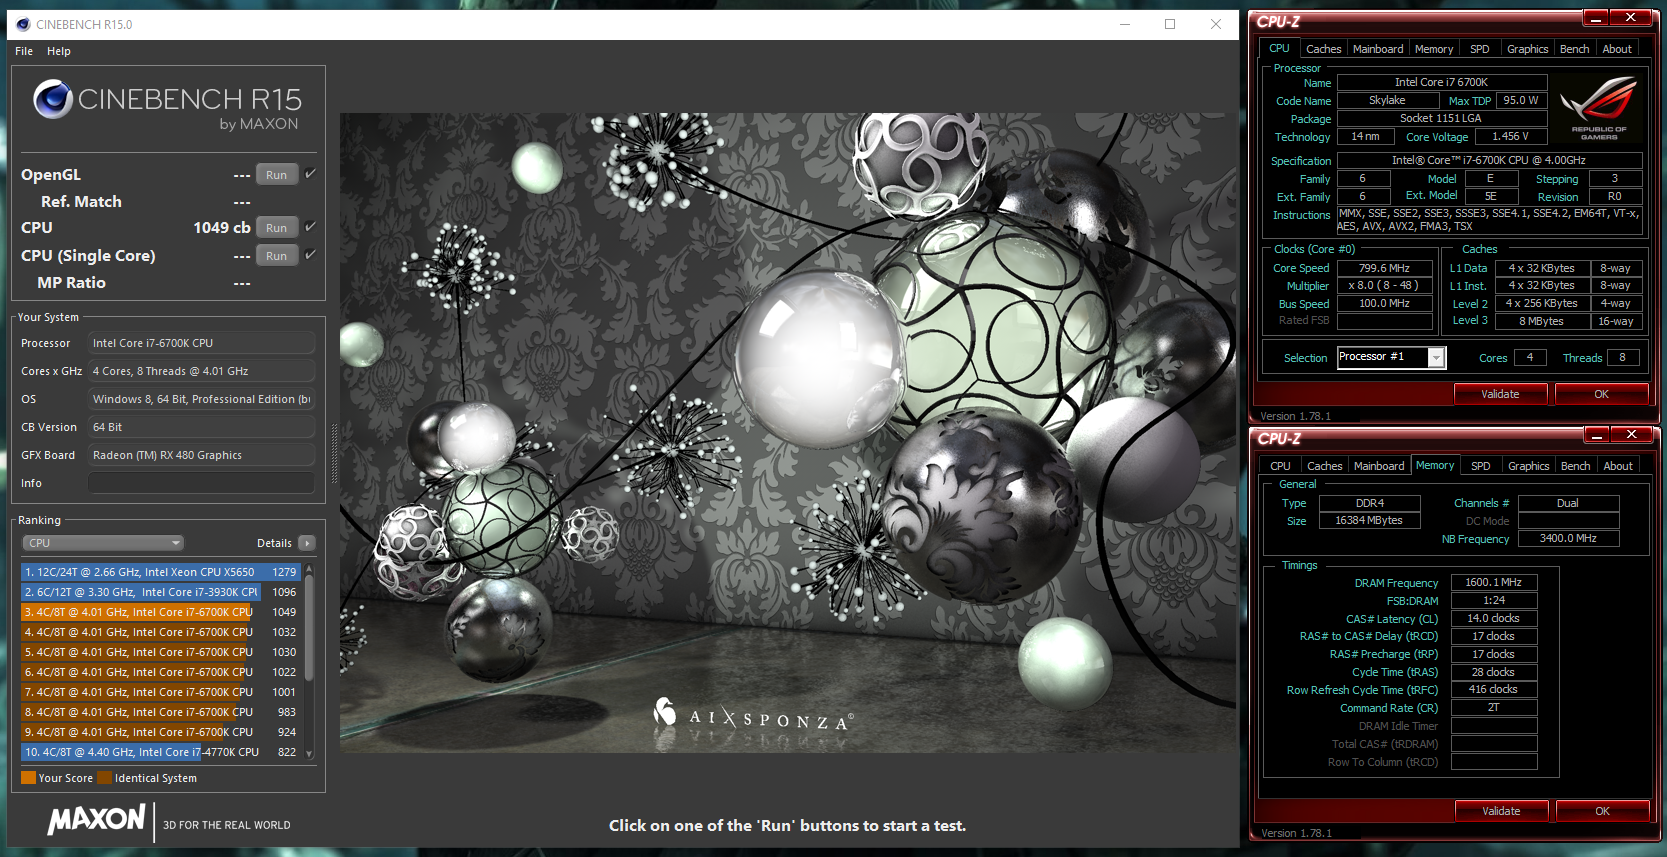Click the Core Speed value 799.6 MHz
Image resolution: width=1667 pixels, height=857 pixels.
click(1384, 268)
